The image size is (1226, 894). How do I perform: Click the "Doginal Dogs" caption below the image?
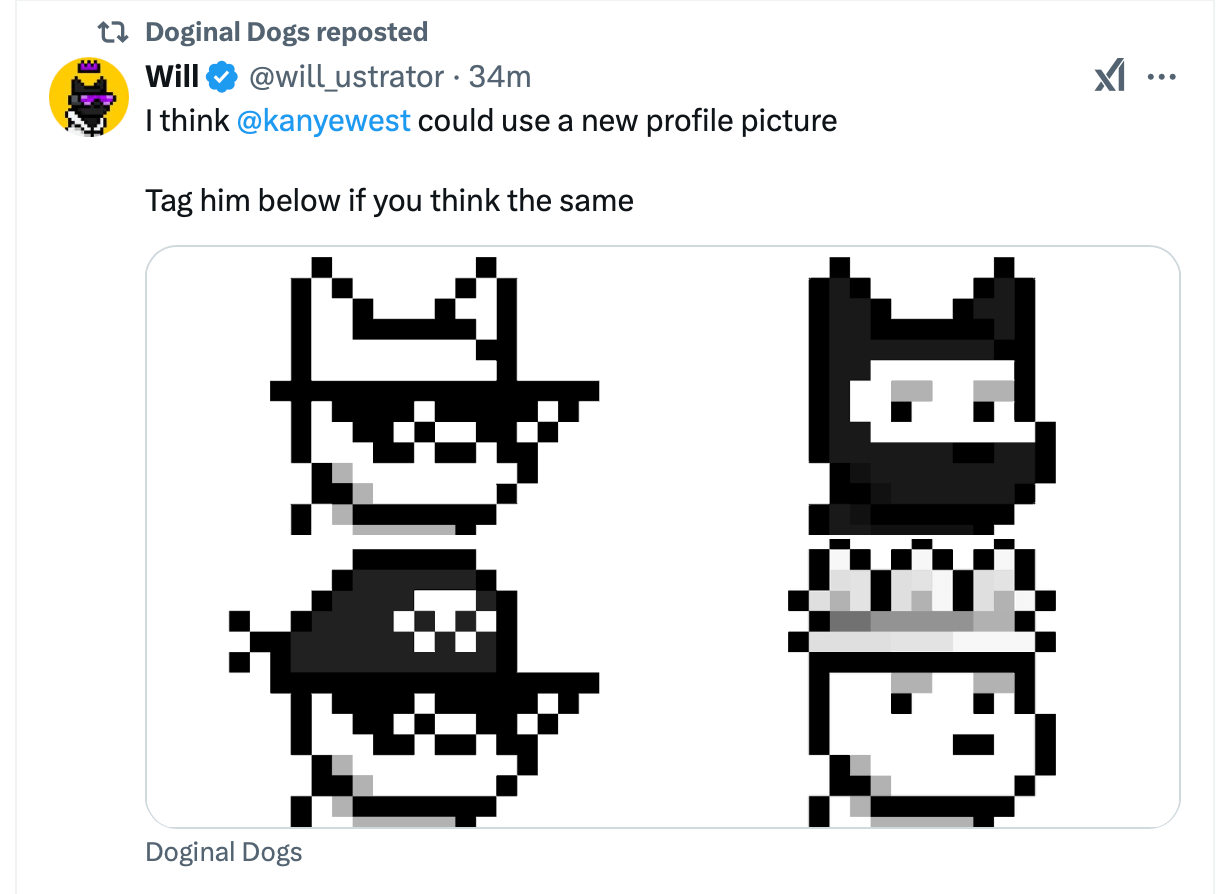coord(224,853)
